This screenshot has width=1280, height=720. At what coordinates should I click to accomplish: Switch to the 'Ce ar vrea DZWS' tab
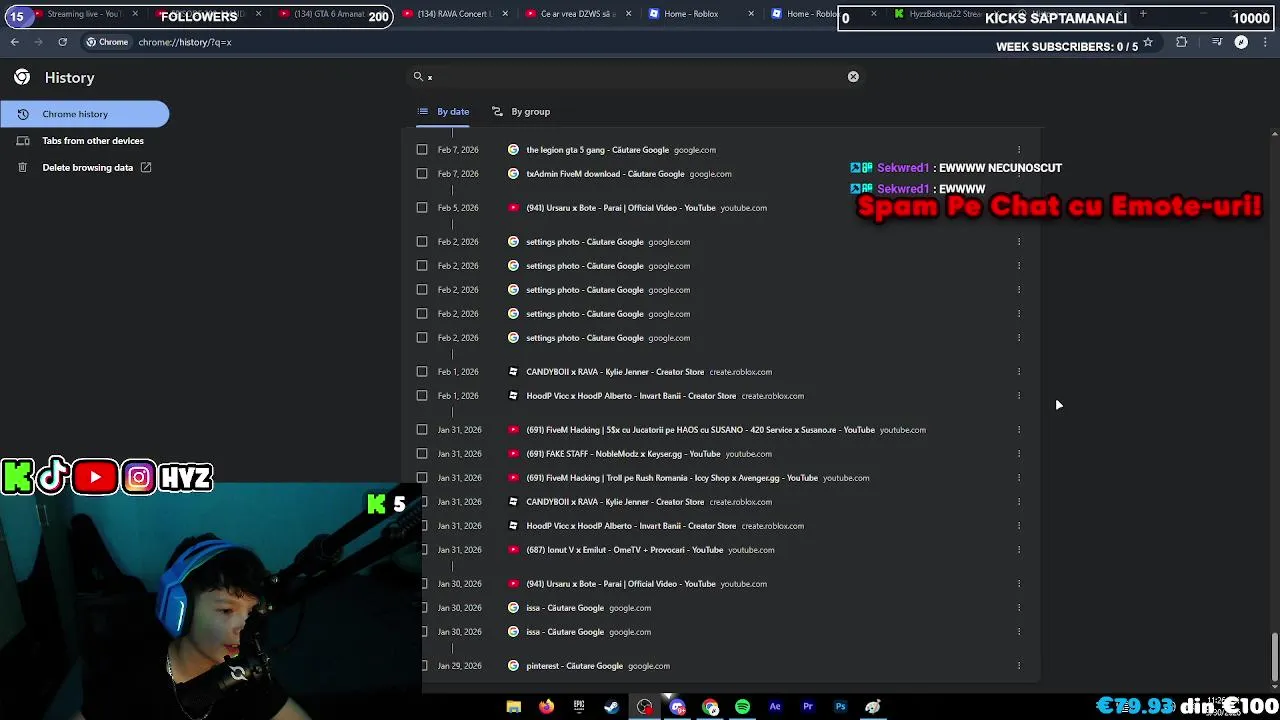click(x=577, y=14)
